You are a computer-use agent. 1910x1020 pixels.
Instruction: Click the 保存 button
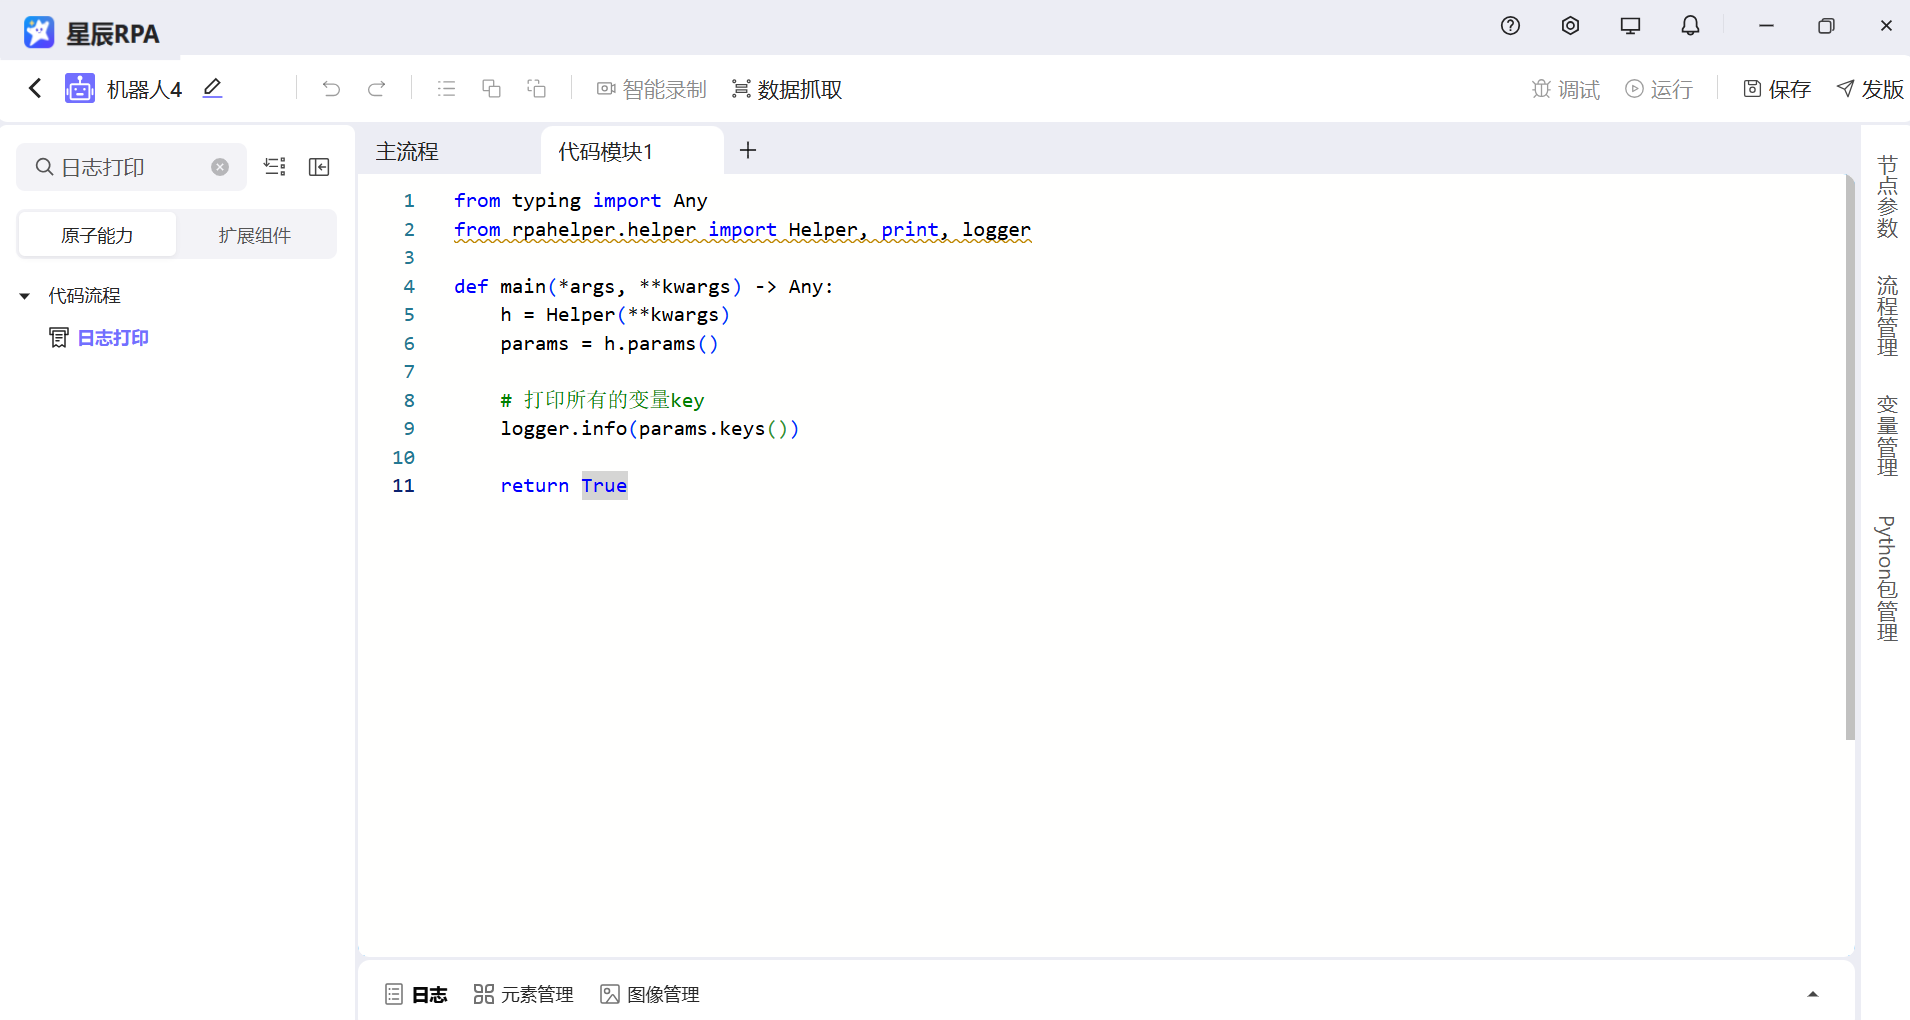(1777, 89)
